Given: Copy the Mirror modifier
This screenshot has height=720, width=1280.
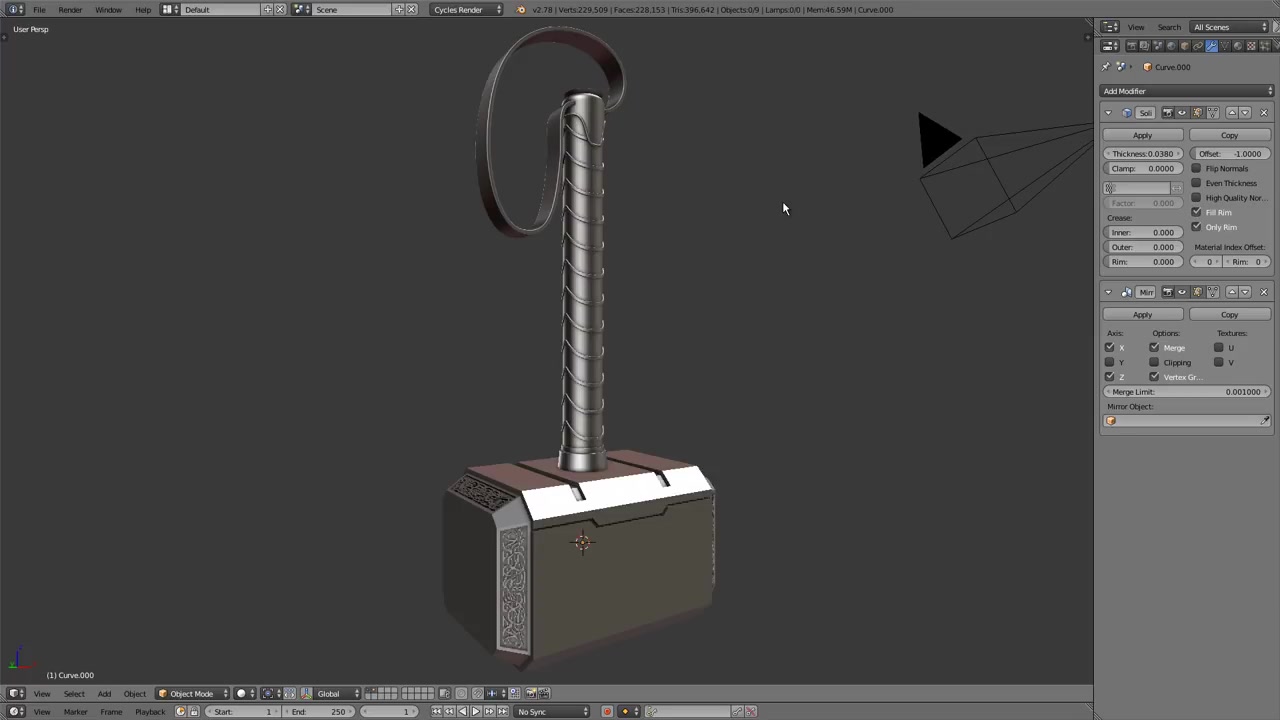Looking at the screenshot, I should (x=1229, y=314).
